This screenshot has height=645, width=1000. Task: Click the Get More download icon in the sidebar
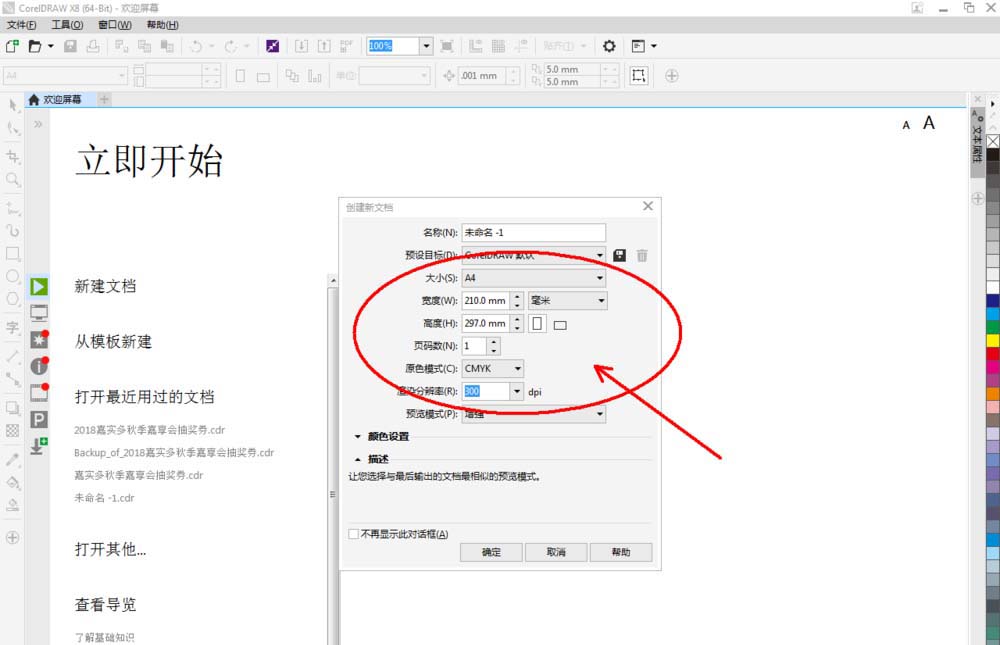38,445
